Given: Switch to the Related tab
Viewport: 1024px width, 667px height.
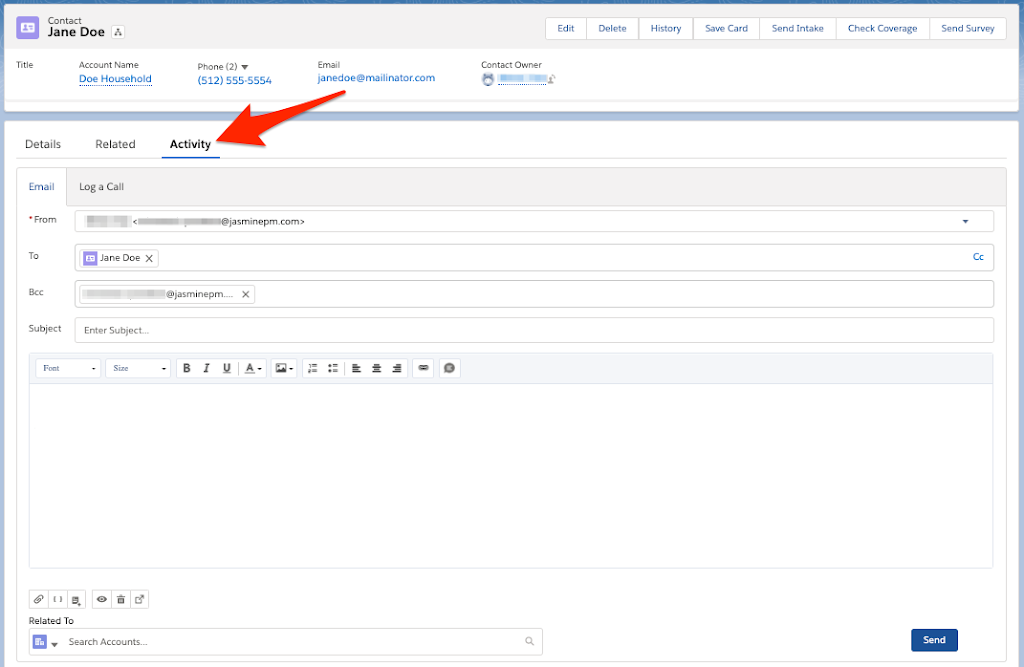Looking at the screenshot, I should [115, 144].
